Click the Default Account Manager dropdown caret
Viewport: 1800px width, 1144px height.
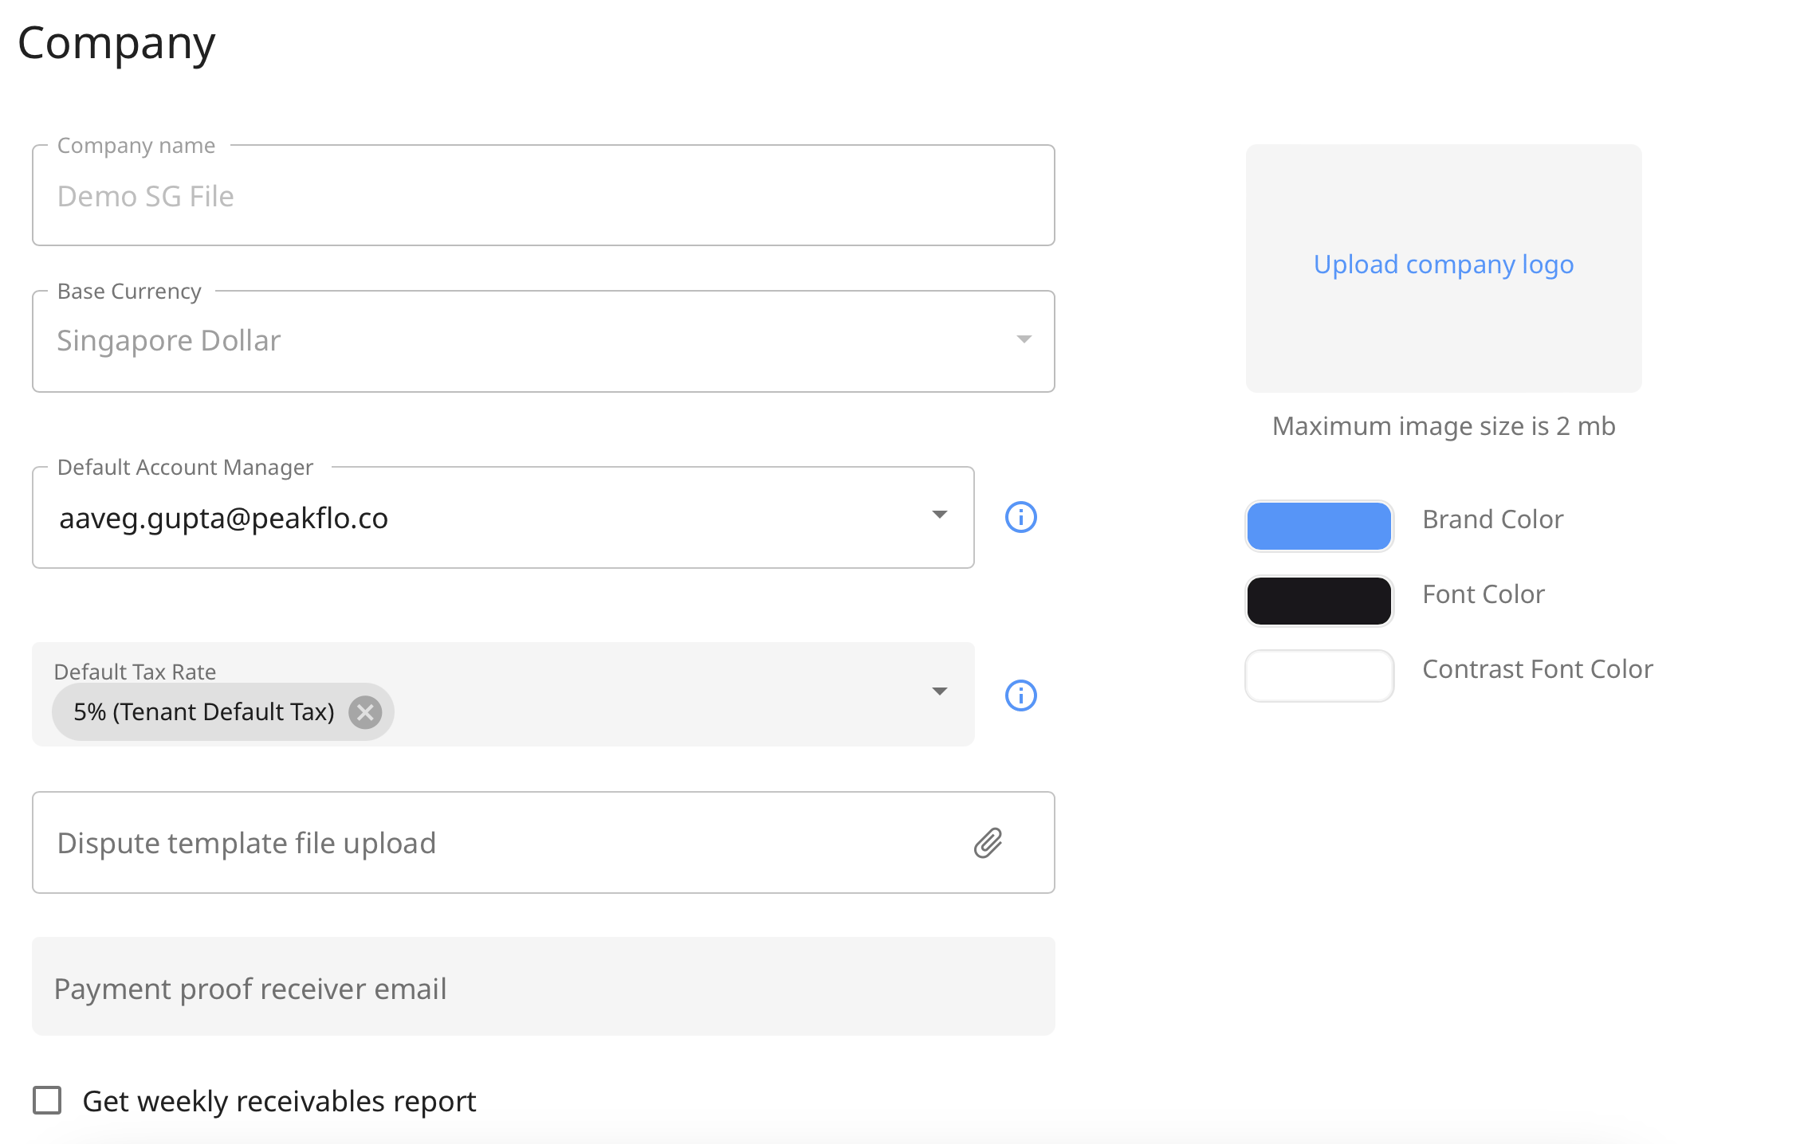(x=940, y=515)
